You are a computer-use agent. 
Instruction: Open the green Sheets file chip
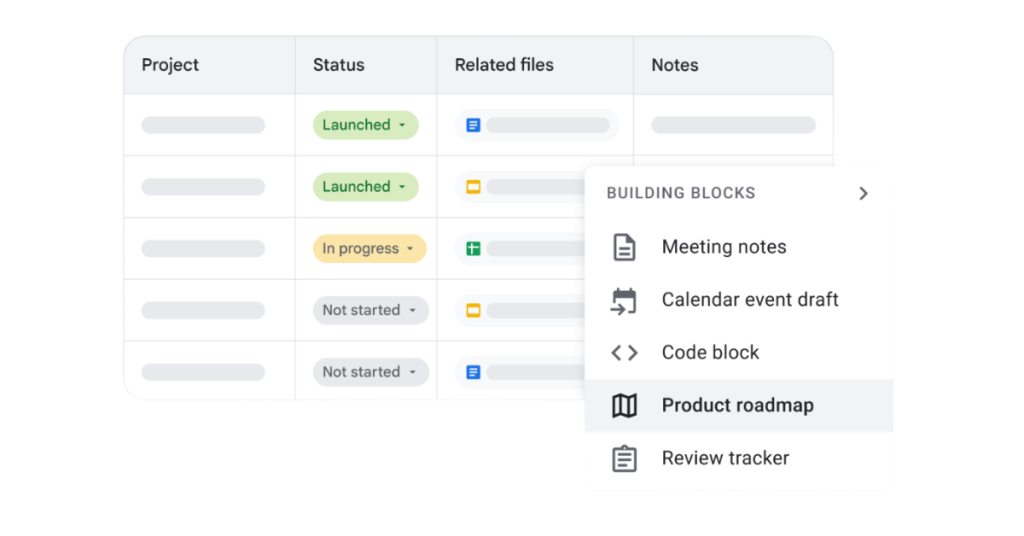point(520,248)
